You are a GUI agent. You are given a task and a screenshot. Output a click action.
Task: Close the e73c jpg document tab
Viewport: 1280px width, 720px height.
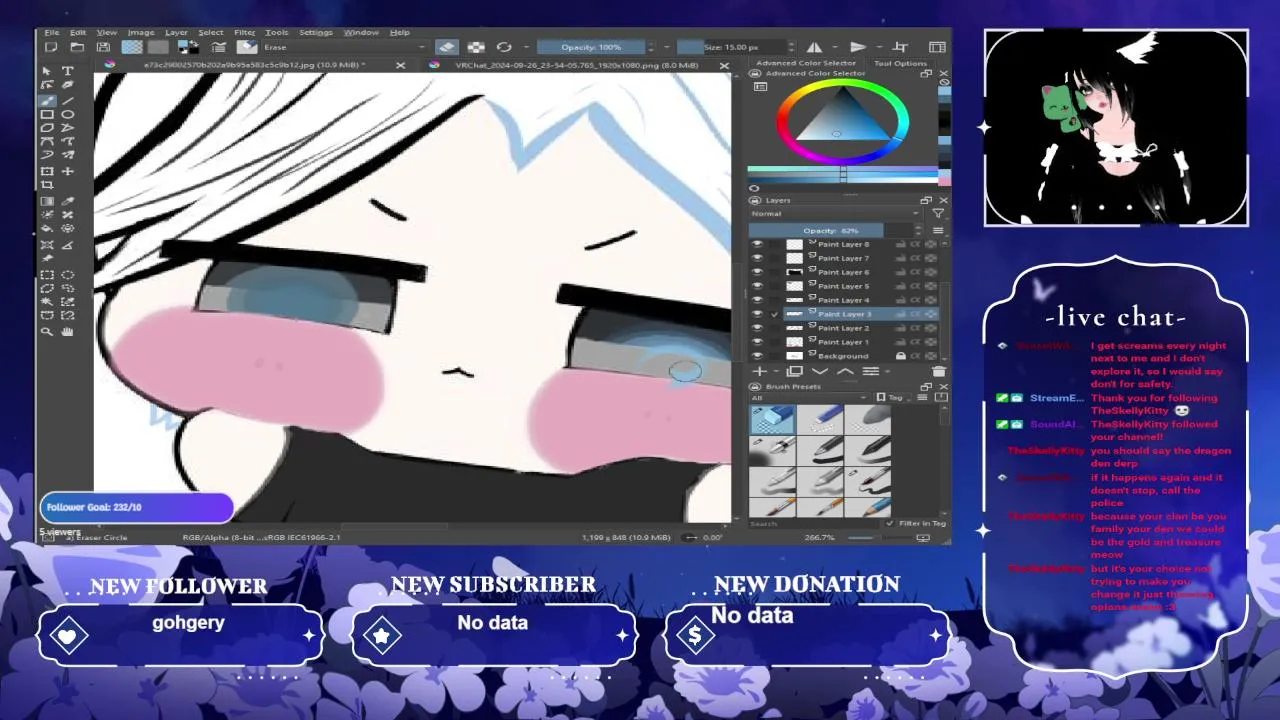[x=400, y=65]
